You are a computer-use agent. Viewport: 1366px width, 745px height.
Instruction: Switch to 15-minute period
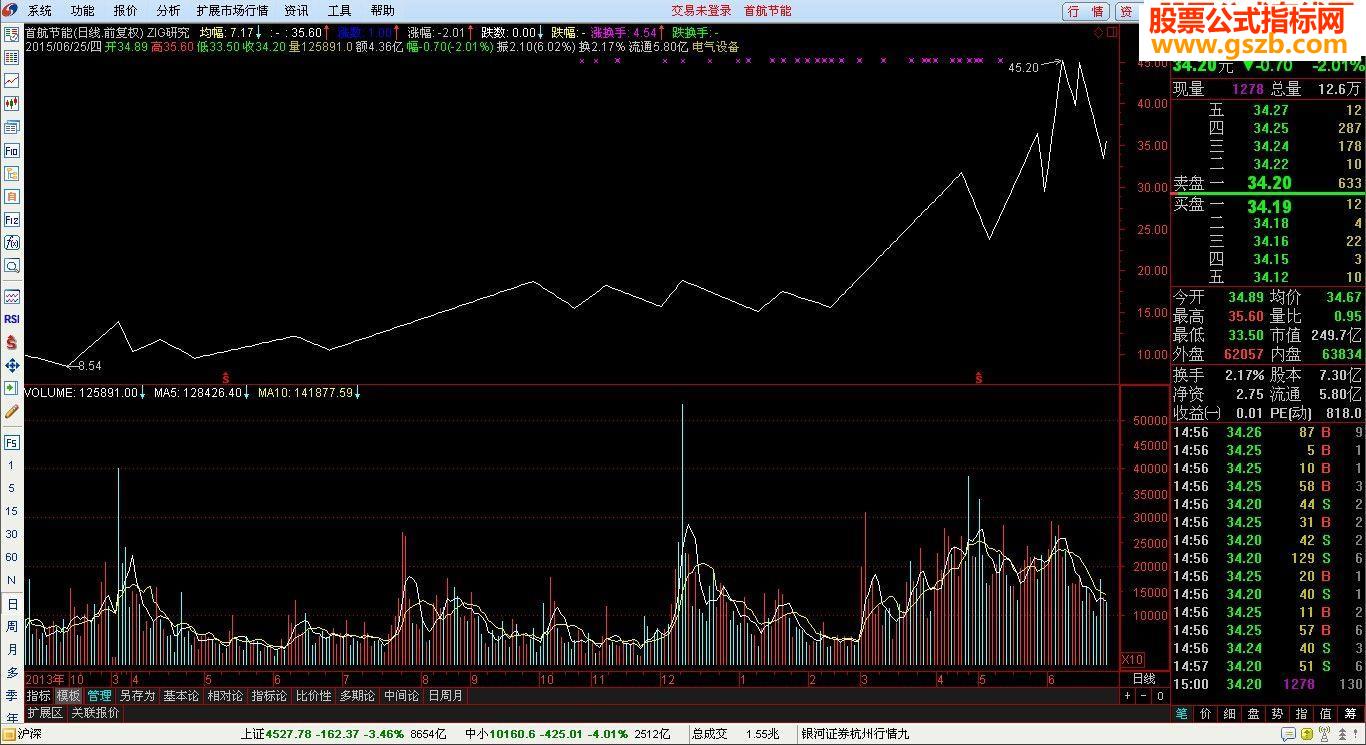coord(12,512)
